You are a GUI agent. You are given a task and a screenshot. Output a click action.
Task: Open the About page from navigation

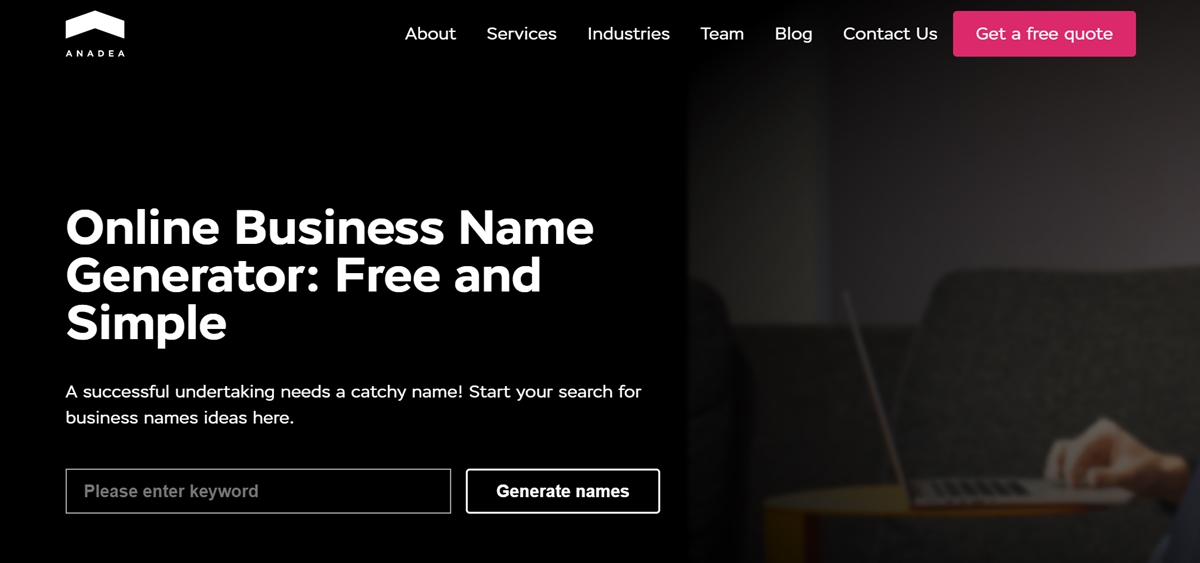click(430, 34)
